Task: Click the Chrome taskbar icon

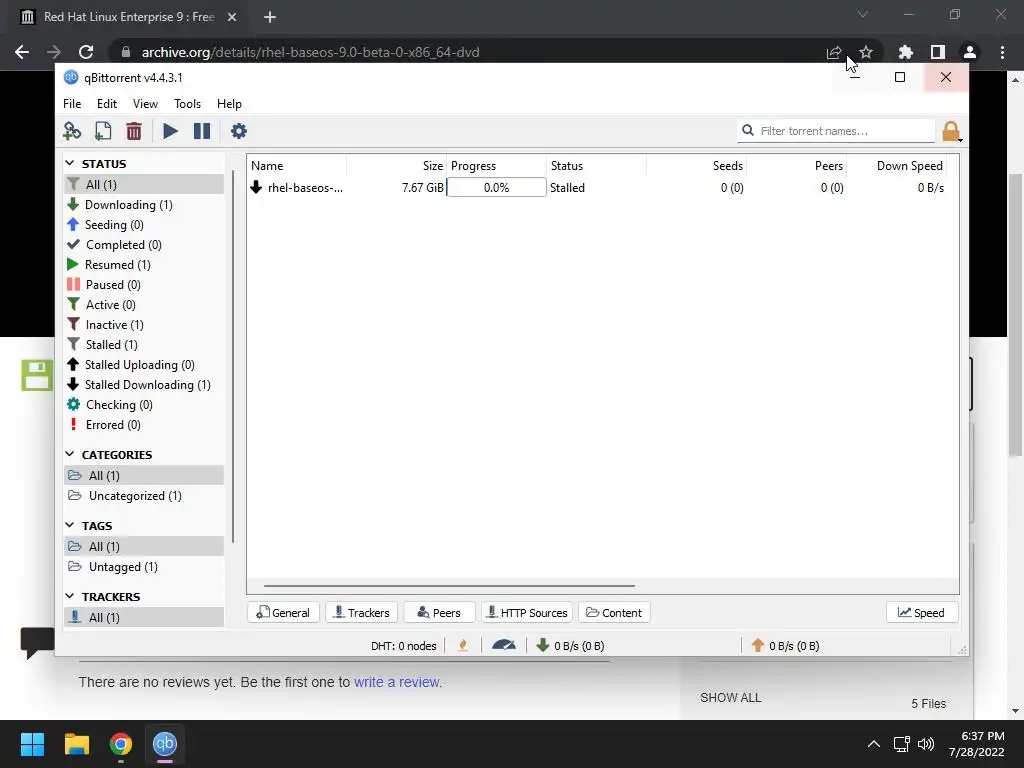Action: click(121, 744)
